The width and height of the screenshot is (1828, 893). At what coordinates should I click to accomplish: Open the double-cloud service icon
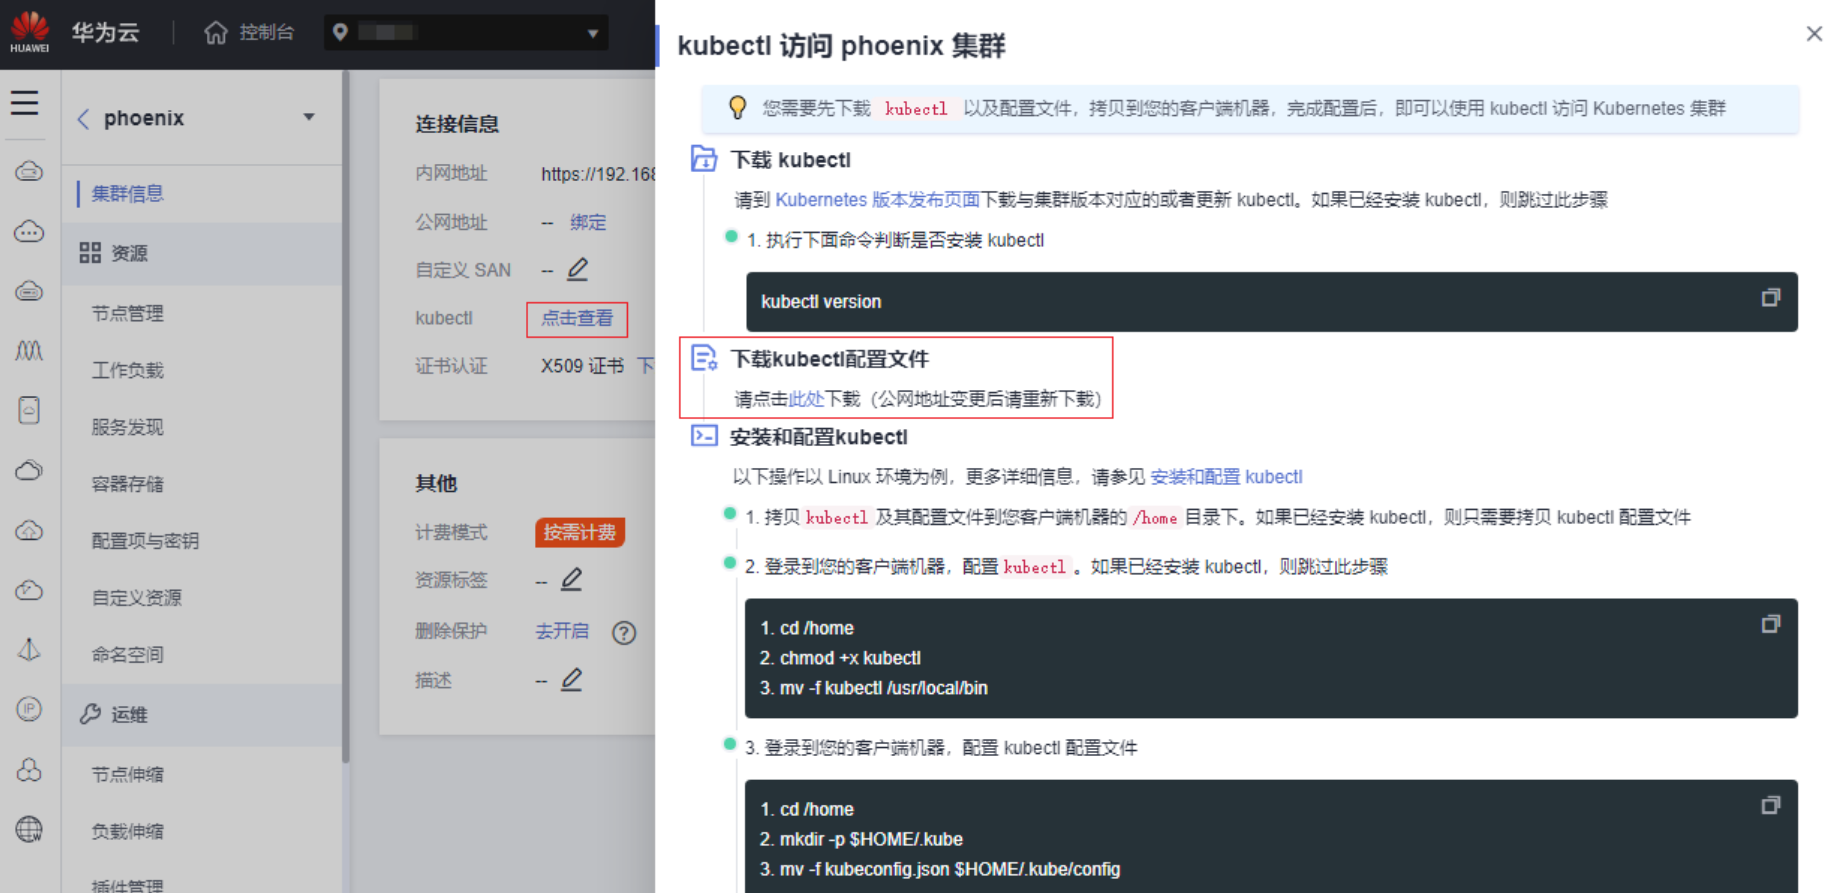[29, 470]
